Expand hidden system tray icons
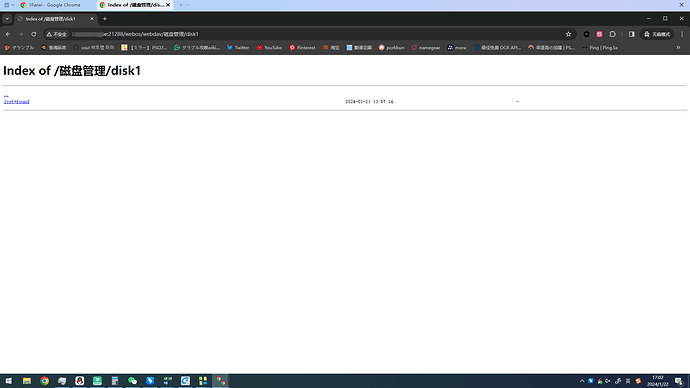Viewport: 690px width, 388px height. [x=582, y=381]
